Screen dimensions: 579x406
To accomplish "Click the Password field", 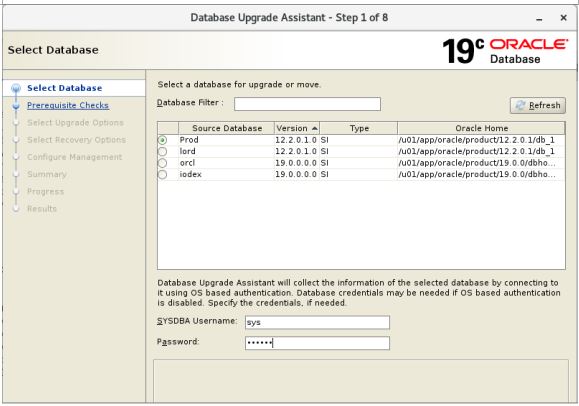I will click(x=317, y=343).
